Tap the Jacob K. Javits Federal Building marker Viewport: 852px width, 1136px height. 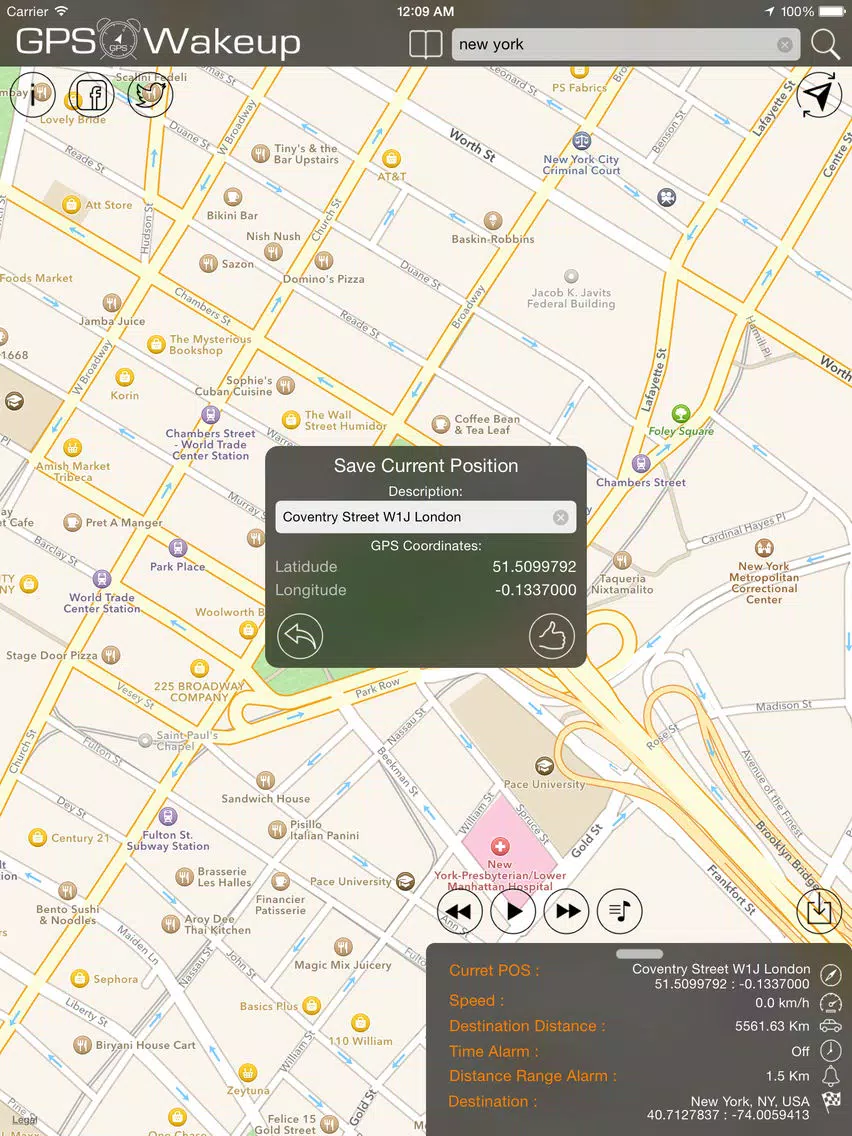(x=572, y=276)
